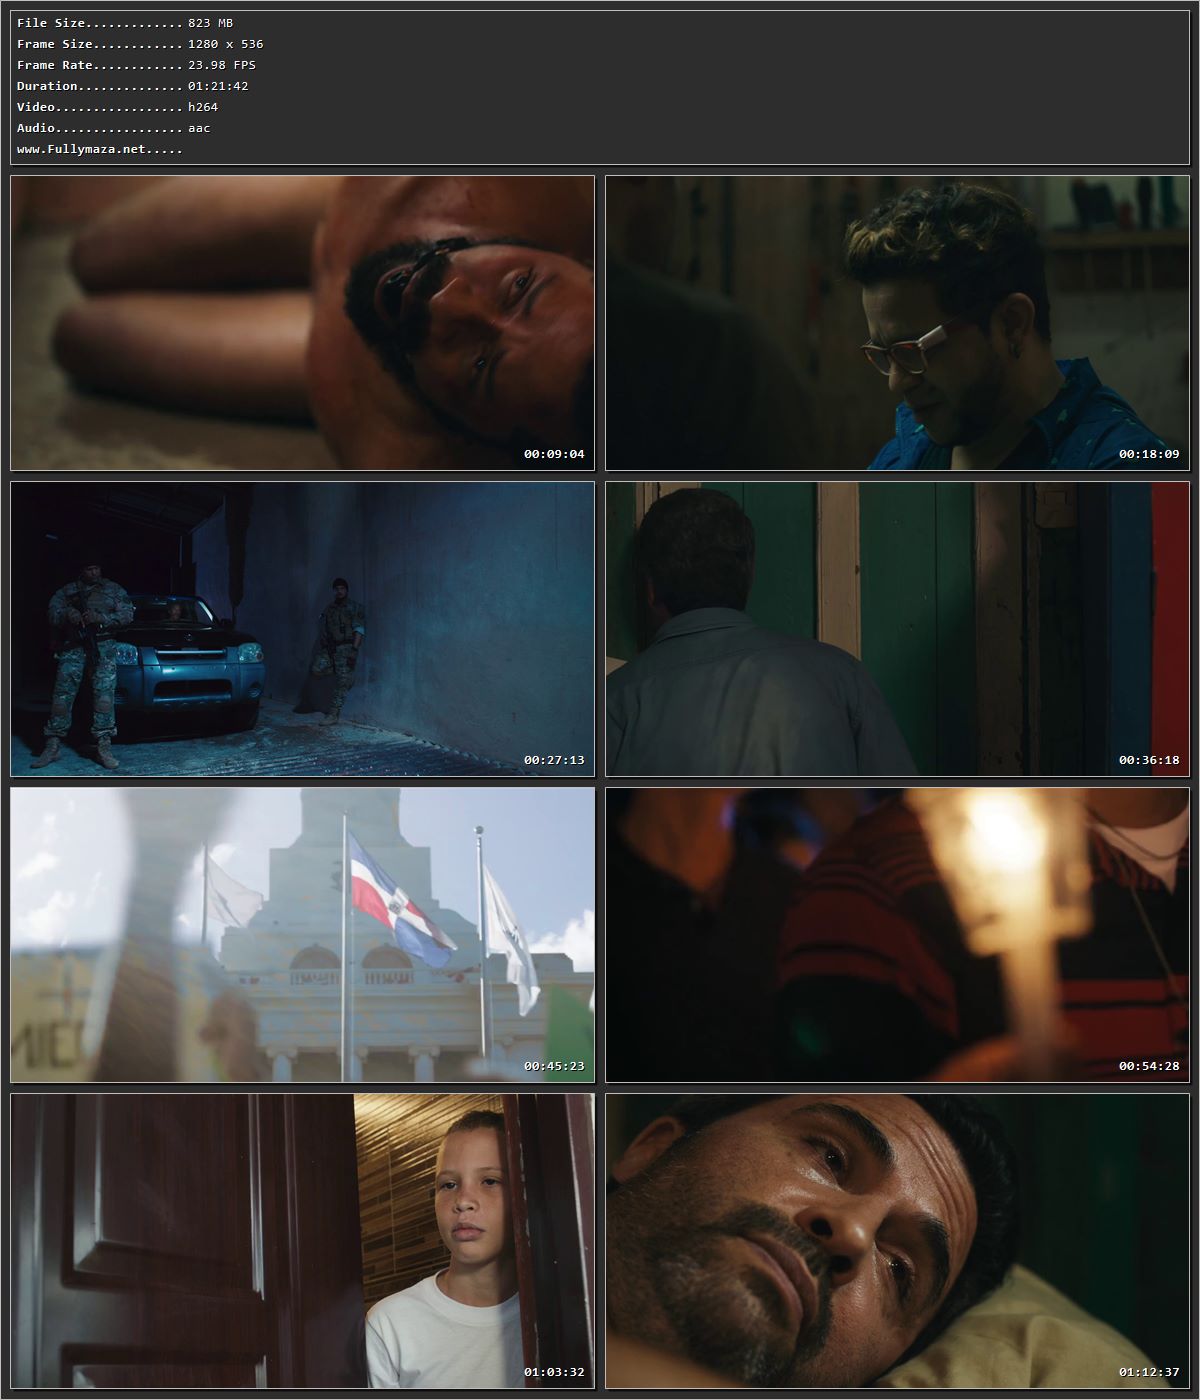The image size is (1200, 1400).
Task: Select the candle frame at 00:54:28
Action: (897, 935)
